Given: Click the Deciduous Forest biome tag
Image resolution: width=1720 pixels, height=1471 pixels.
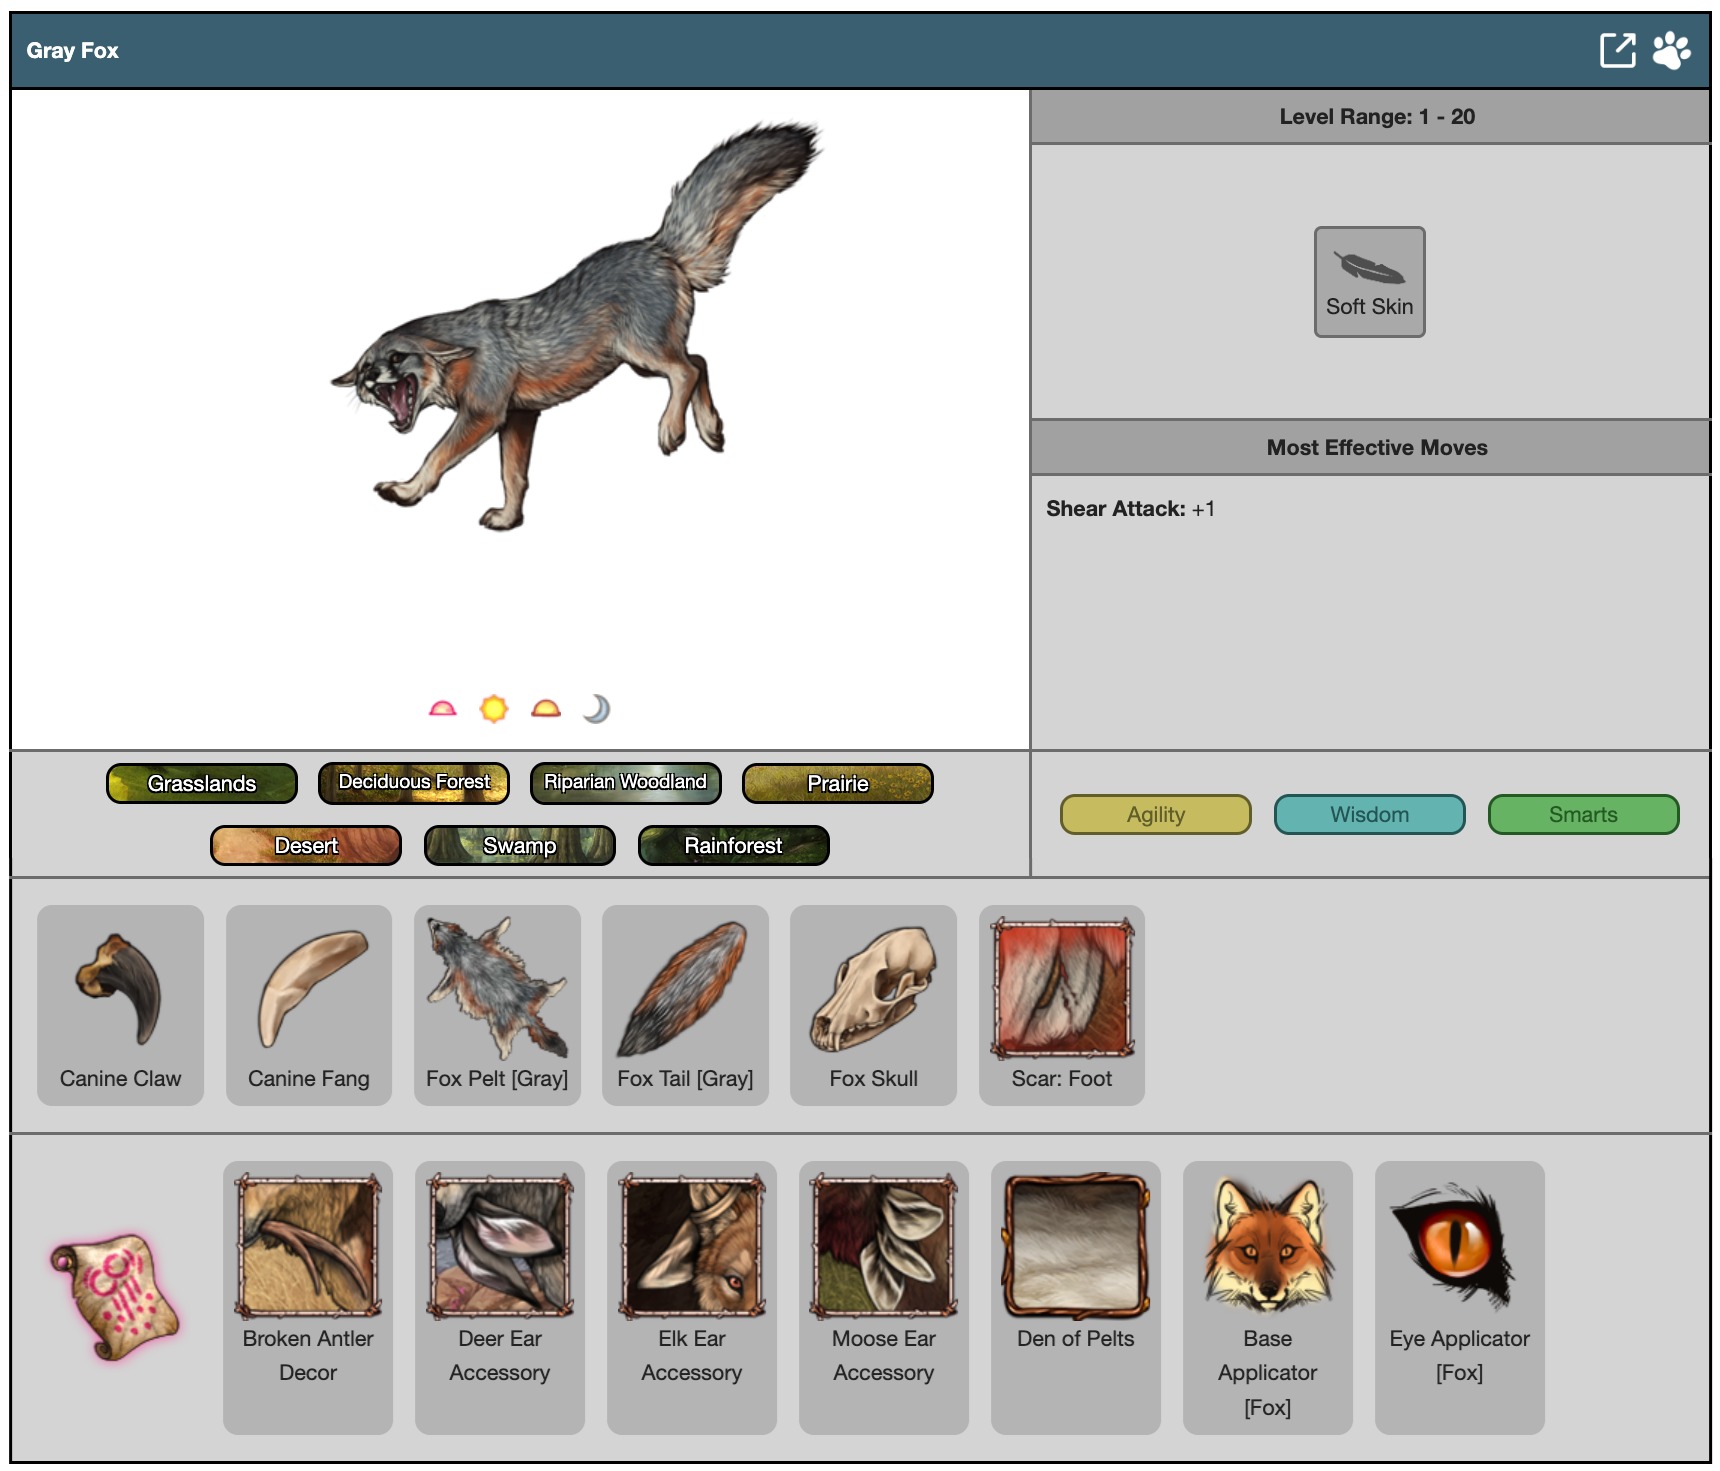Looking at the screenshot, I should pos(414,783).
